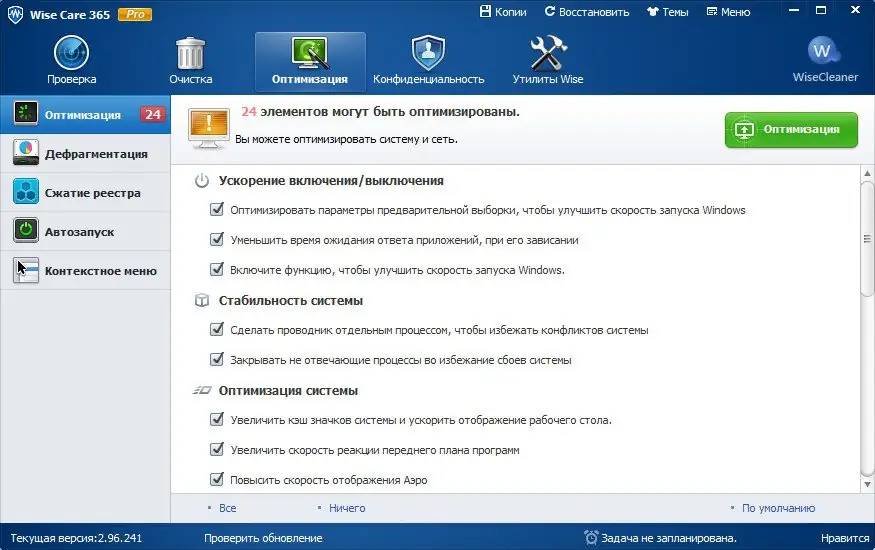Screen dimensions: 875x550
Task: Switch to Сжатие реестра sidebar tab
Action: click(x=85, y=192)
